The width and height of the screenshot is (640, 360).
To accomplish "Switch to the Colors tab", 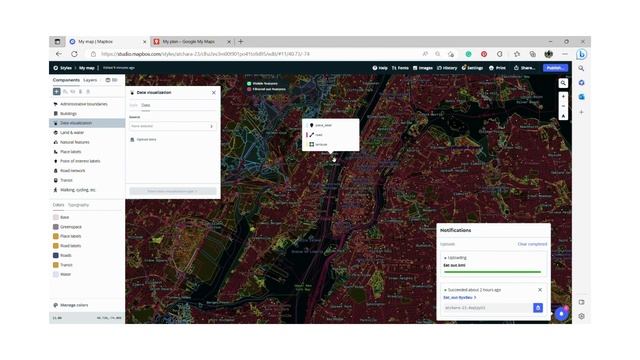I will point(58,205).
